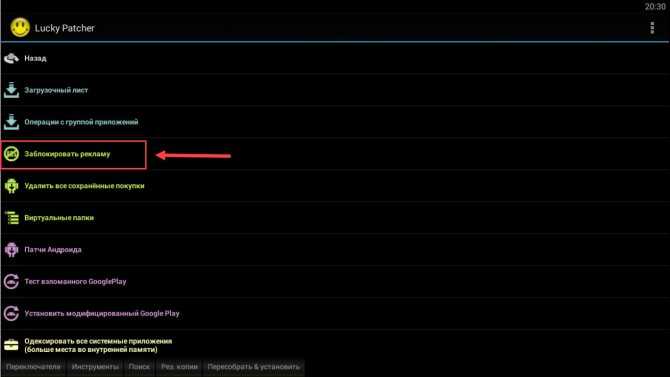Select Удалить все сохранённые покупки entry

335,186
